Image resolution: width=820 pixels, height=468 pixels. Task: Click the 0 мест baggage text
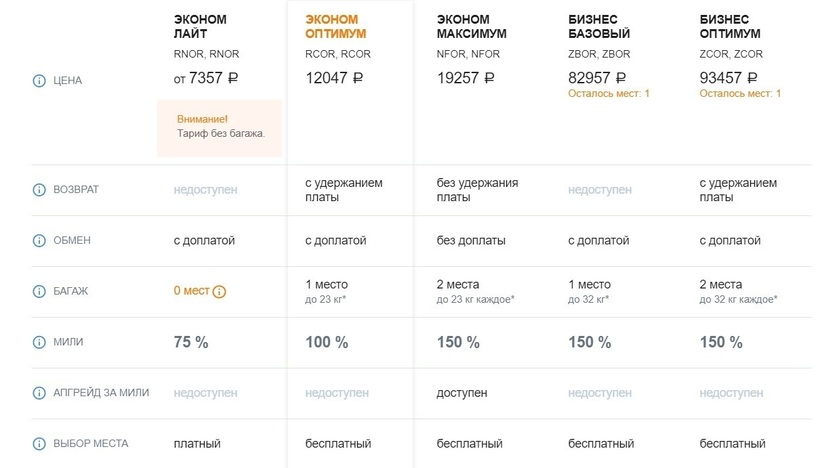(191, 291)
